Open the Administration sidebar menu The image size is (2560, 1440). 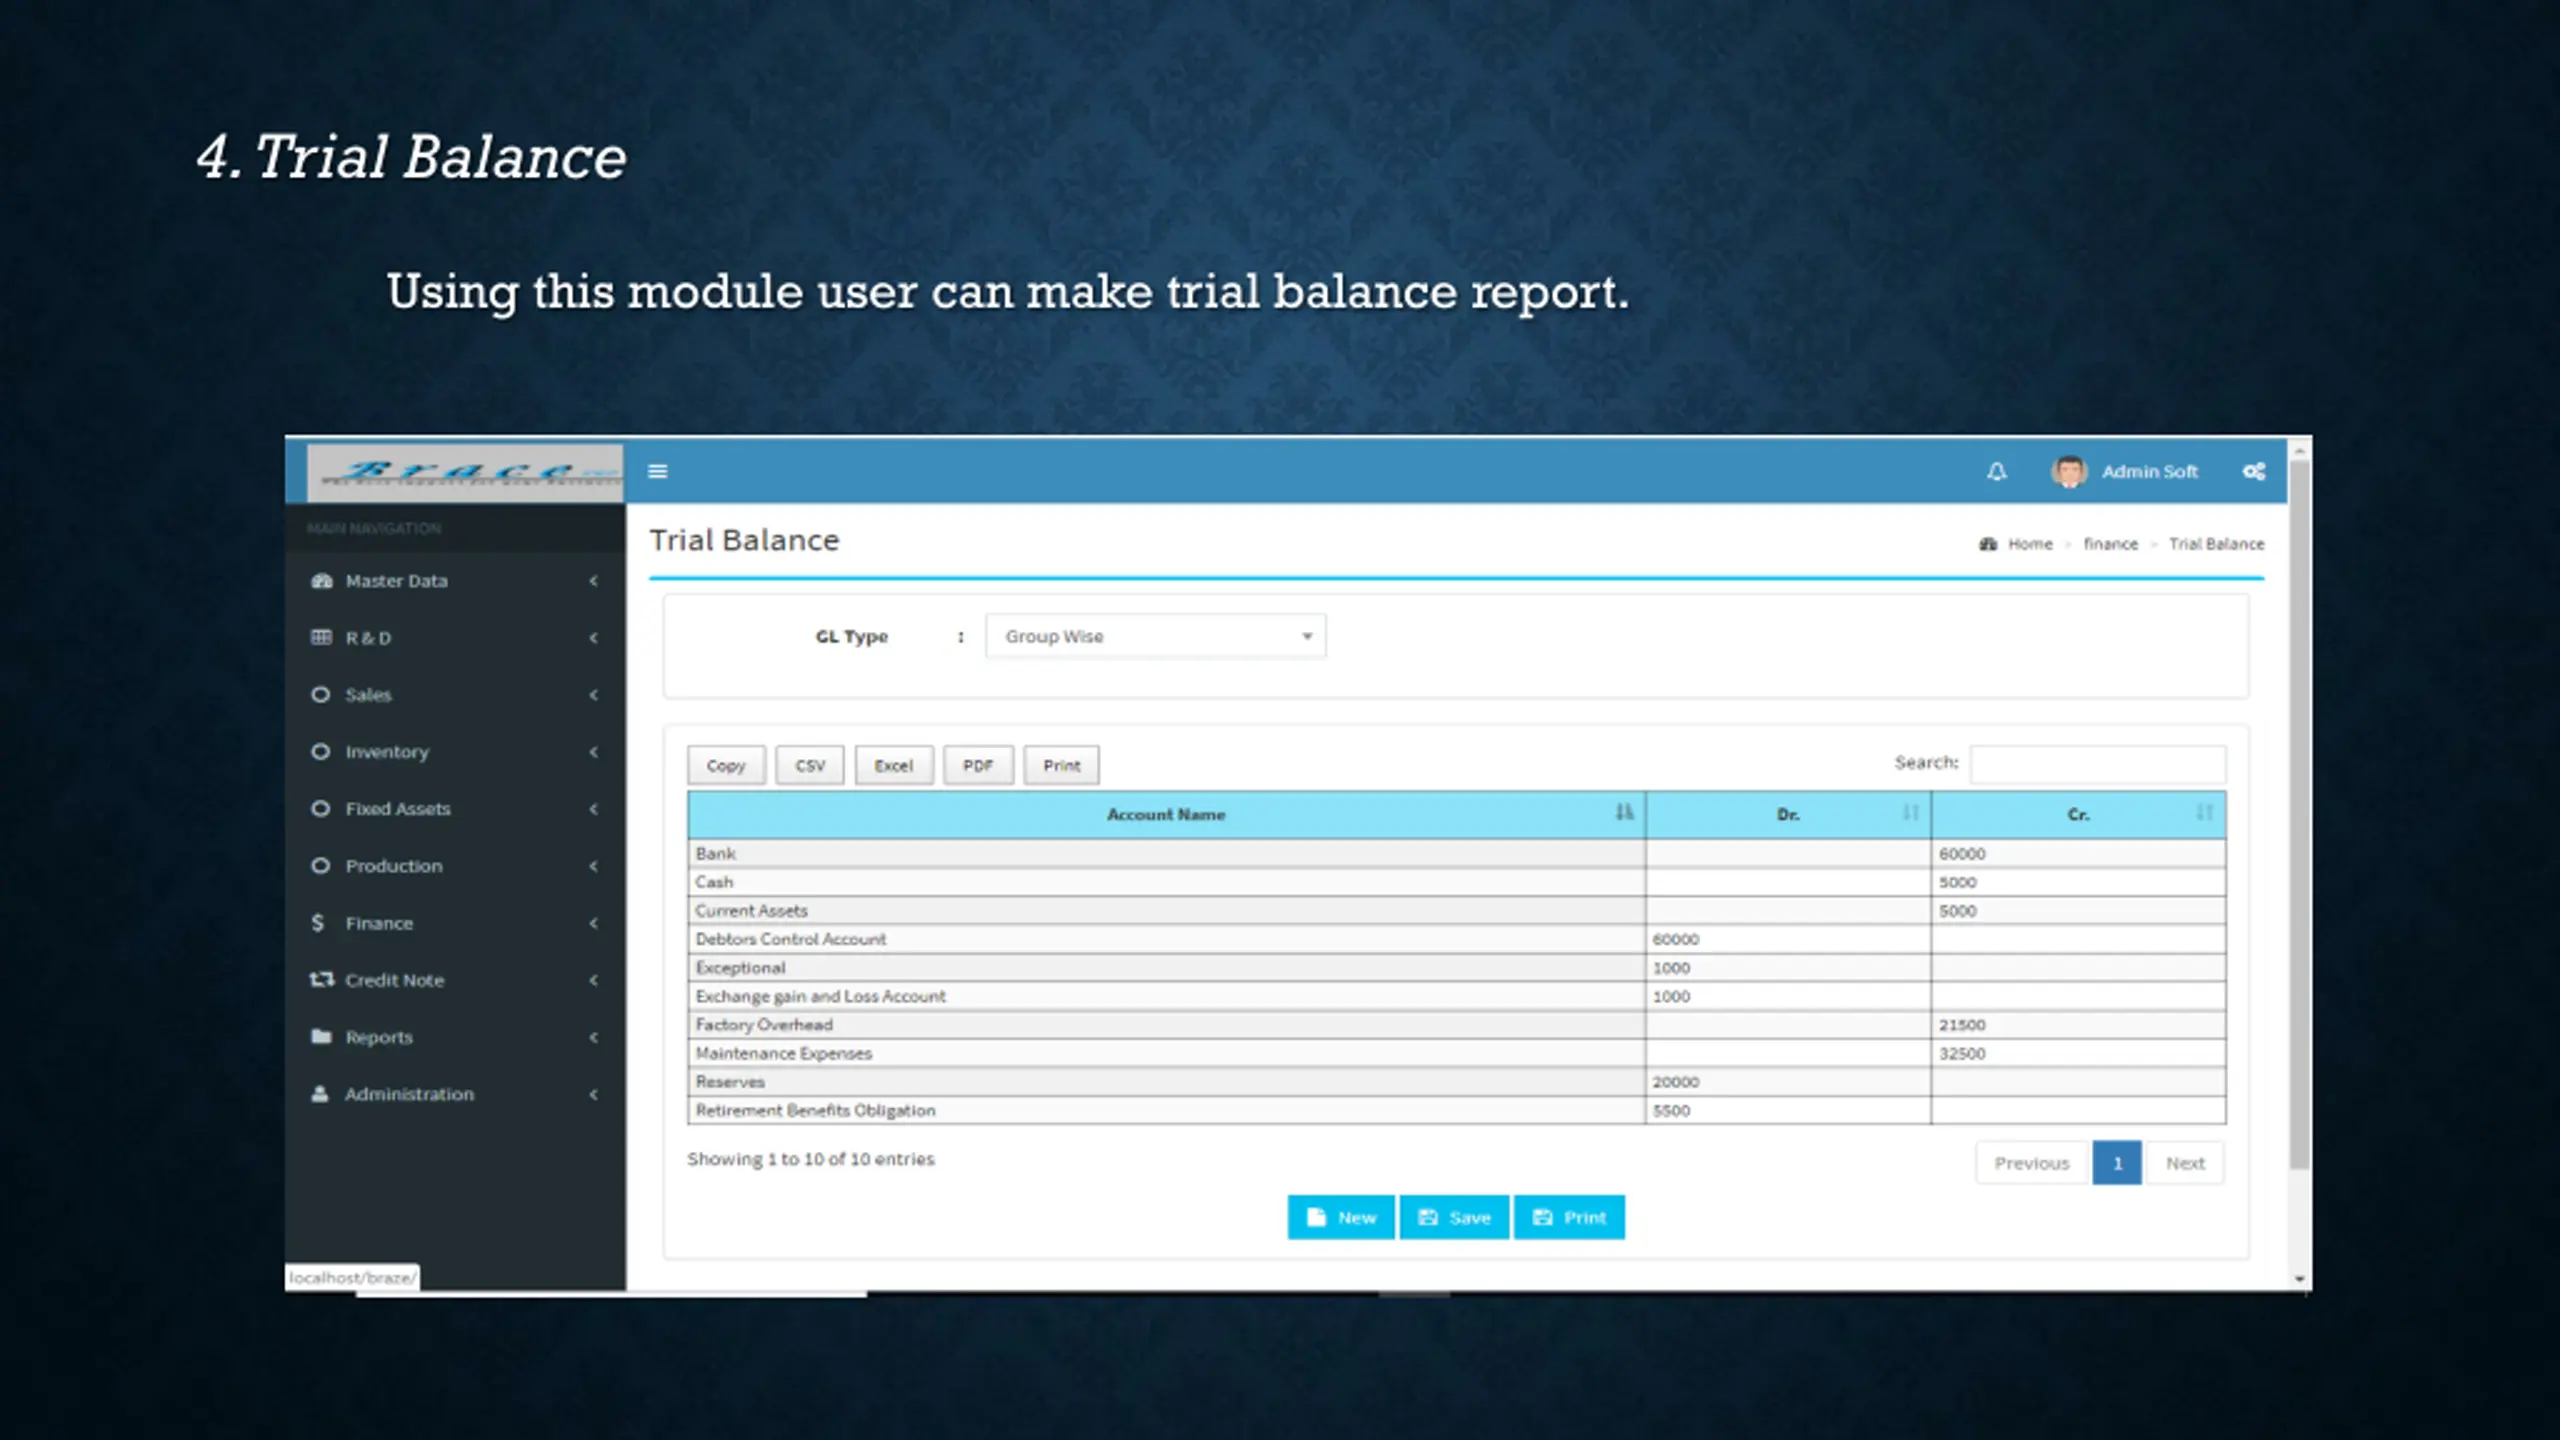(455, 1093)
